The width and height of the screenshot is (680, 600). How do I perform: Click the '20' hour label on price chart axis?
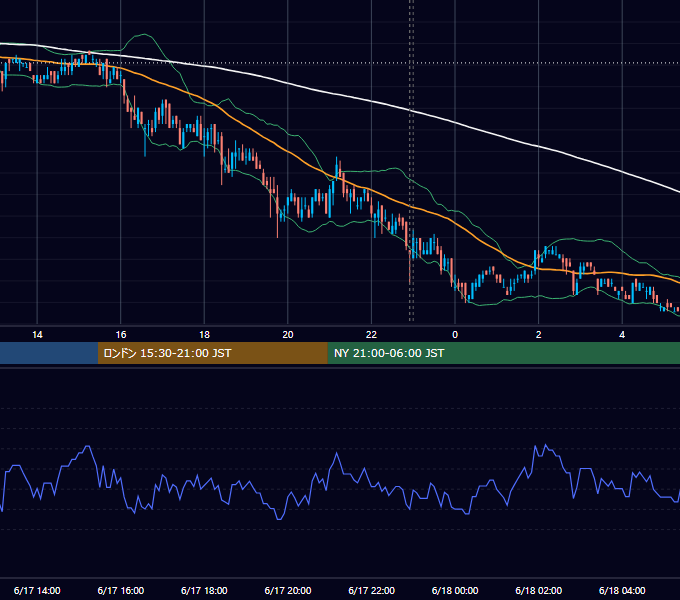pyautogui.click(x=288, y=335)
